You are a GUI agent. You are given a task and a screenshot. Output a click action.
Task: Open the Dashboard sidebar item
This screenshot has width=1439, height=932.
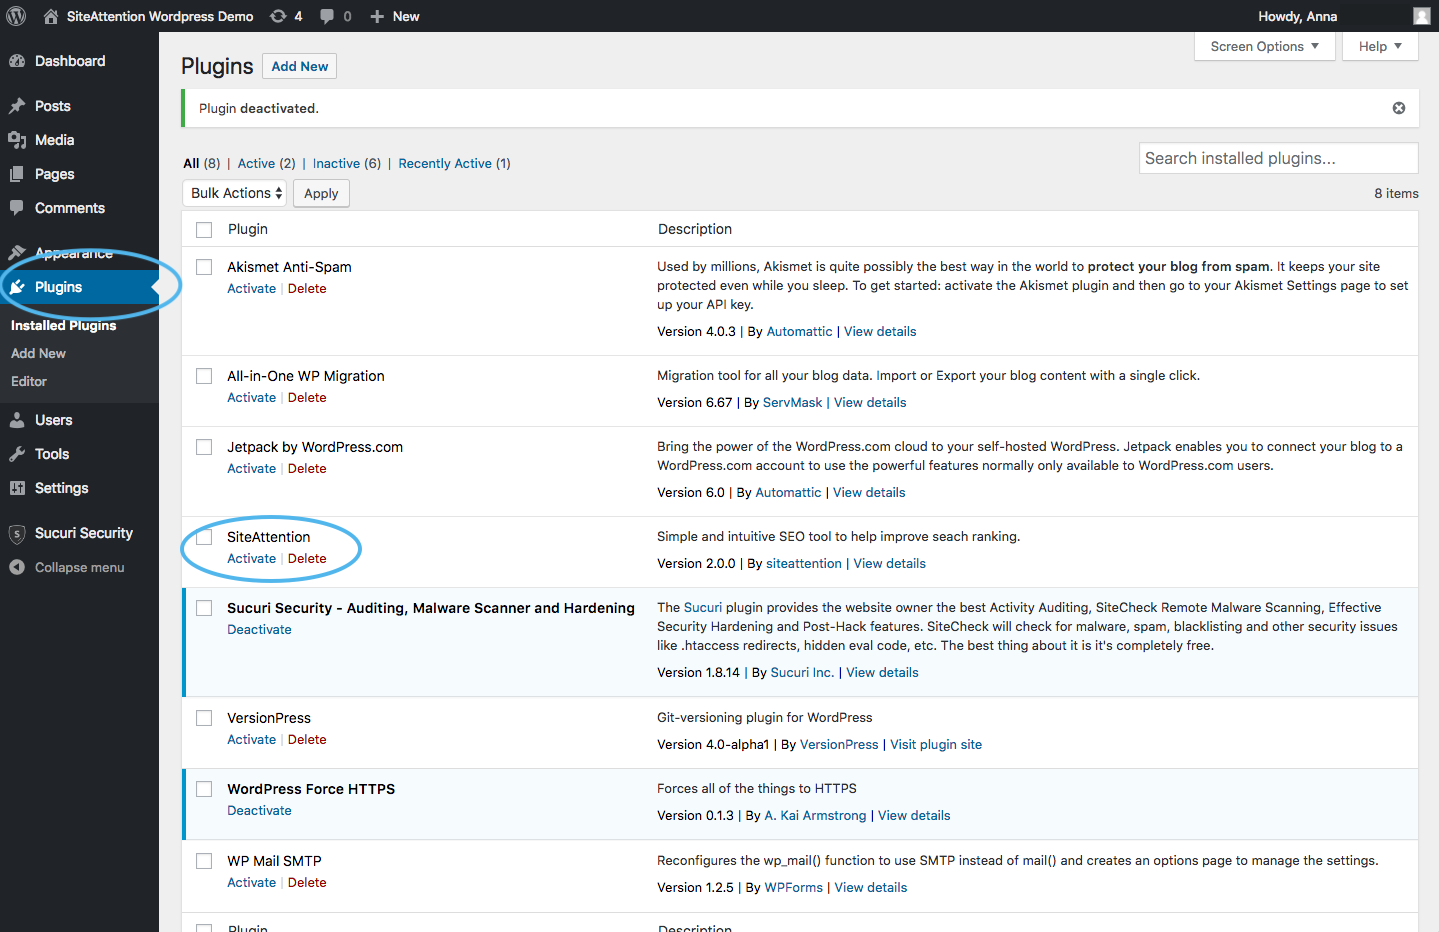coord(69,61)
